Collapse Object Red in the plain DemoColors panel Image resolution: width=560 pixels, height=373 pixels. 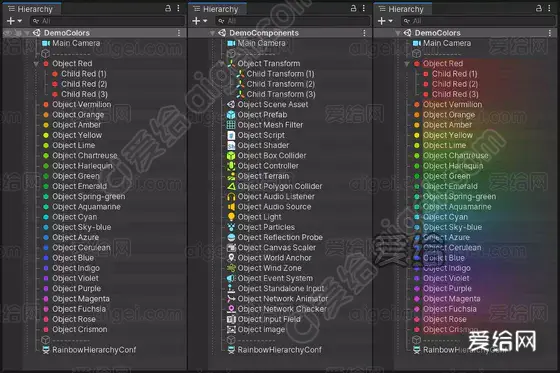tap(36, 64)
